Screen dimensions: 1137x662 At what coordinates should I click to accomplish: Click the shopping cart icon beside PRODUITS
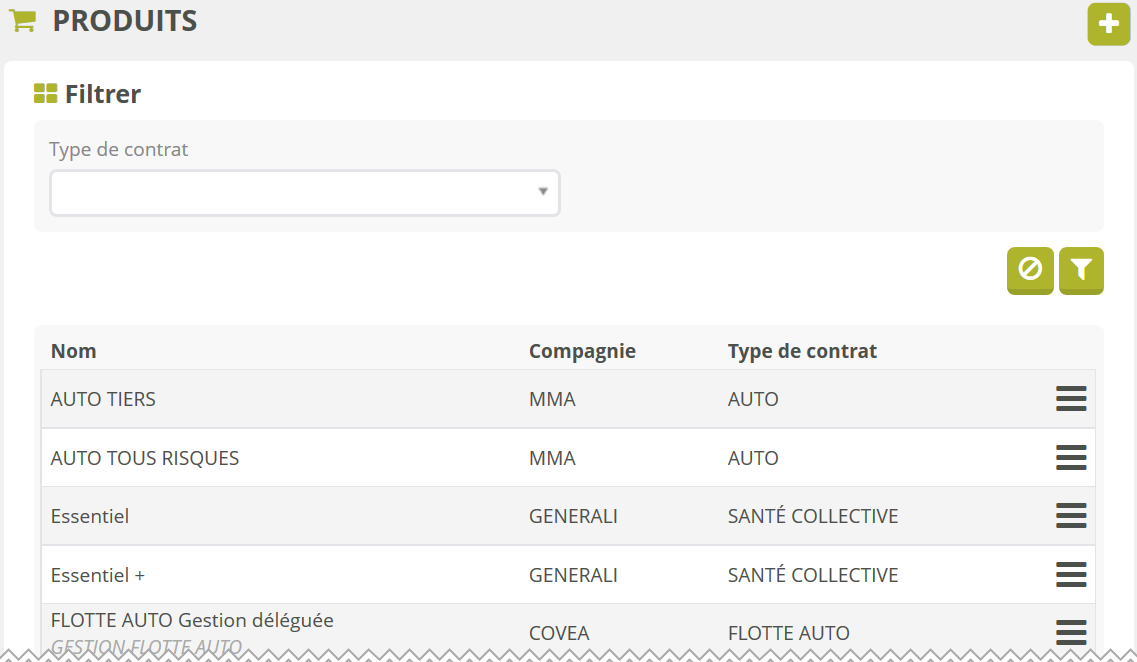[23, 21]
